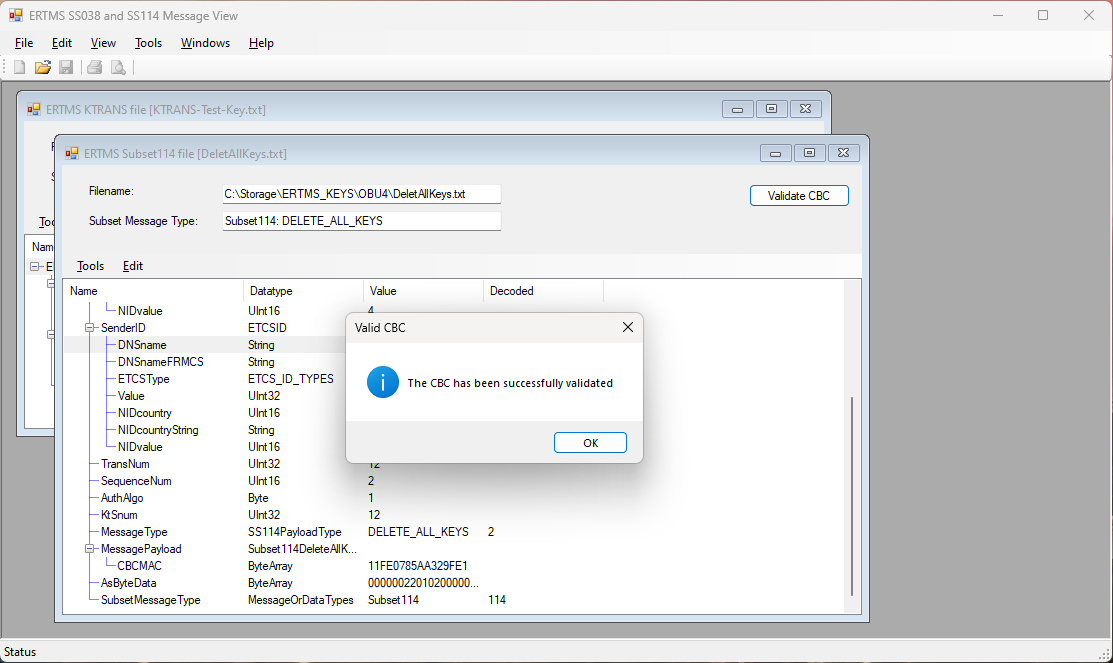The width and height of the screenshot is (1113, 663).
Task: Open the File menu
Action: tap(24, 43)
